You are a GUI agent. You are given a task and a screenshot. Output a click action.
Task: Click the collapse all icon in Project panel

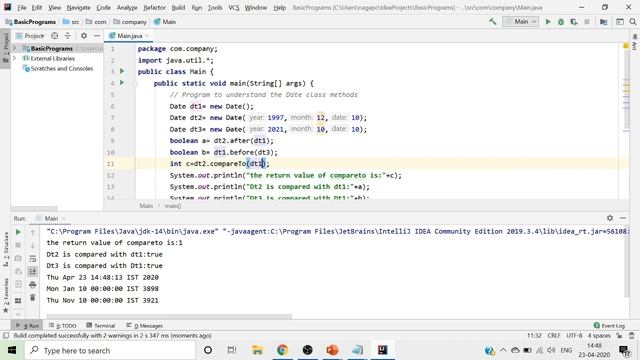(68, 36)
